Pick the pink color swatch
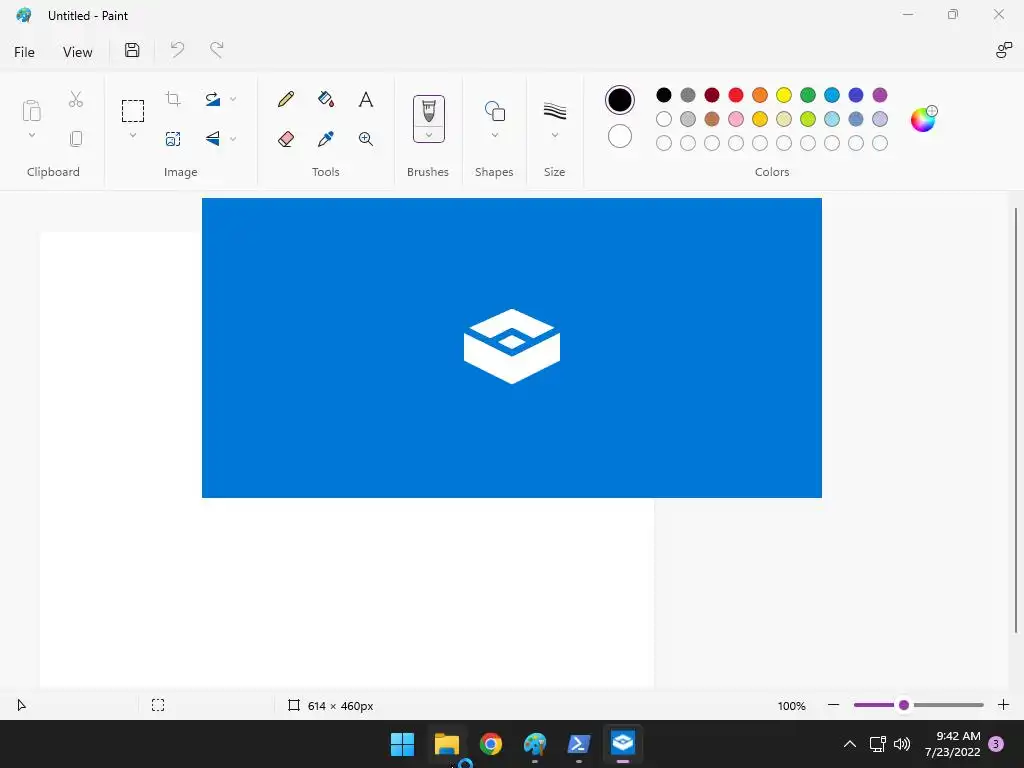 (735, 119)
